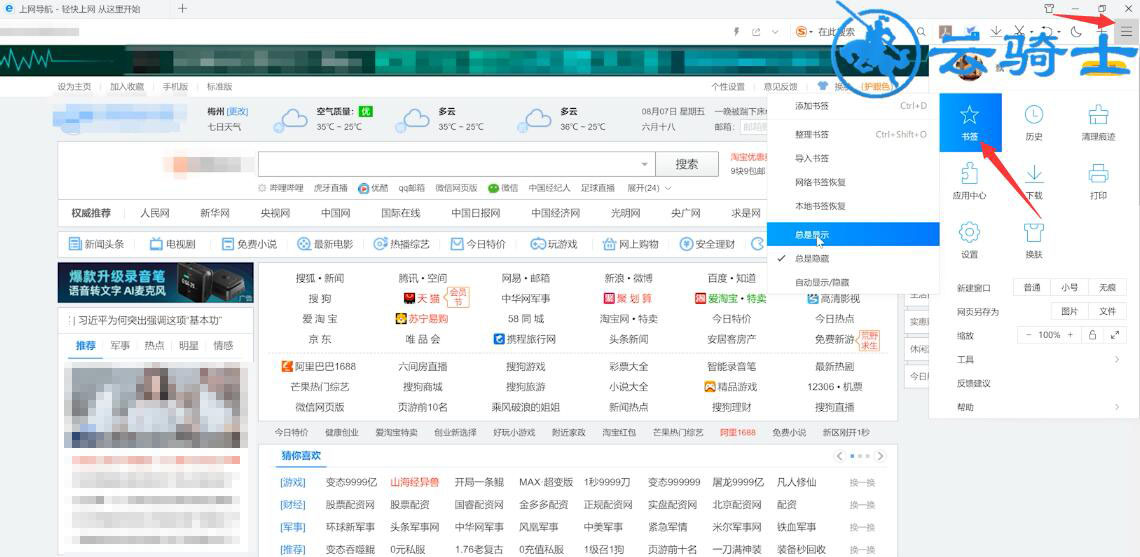1140x557 pixels.
Task: Decrease zoom with minus button
Action: [x=1028, y=335]
